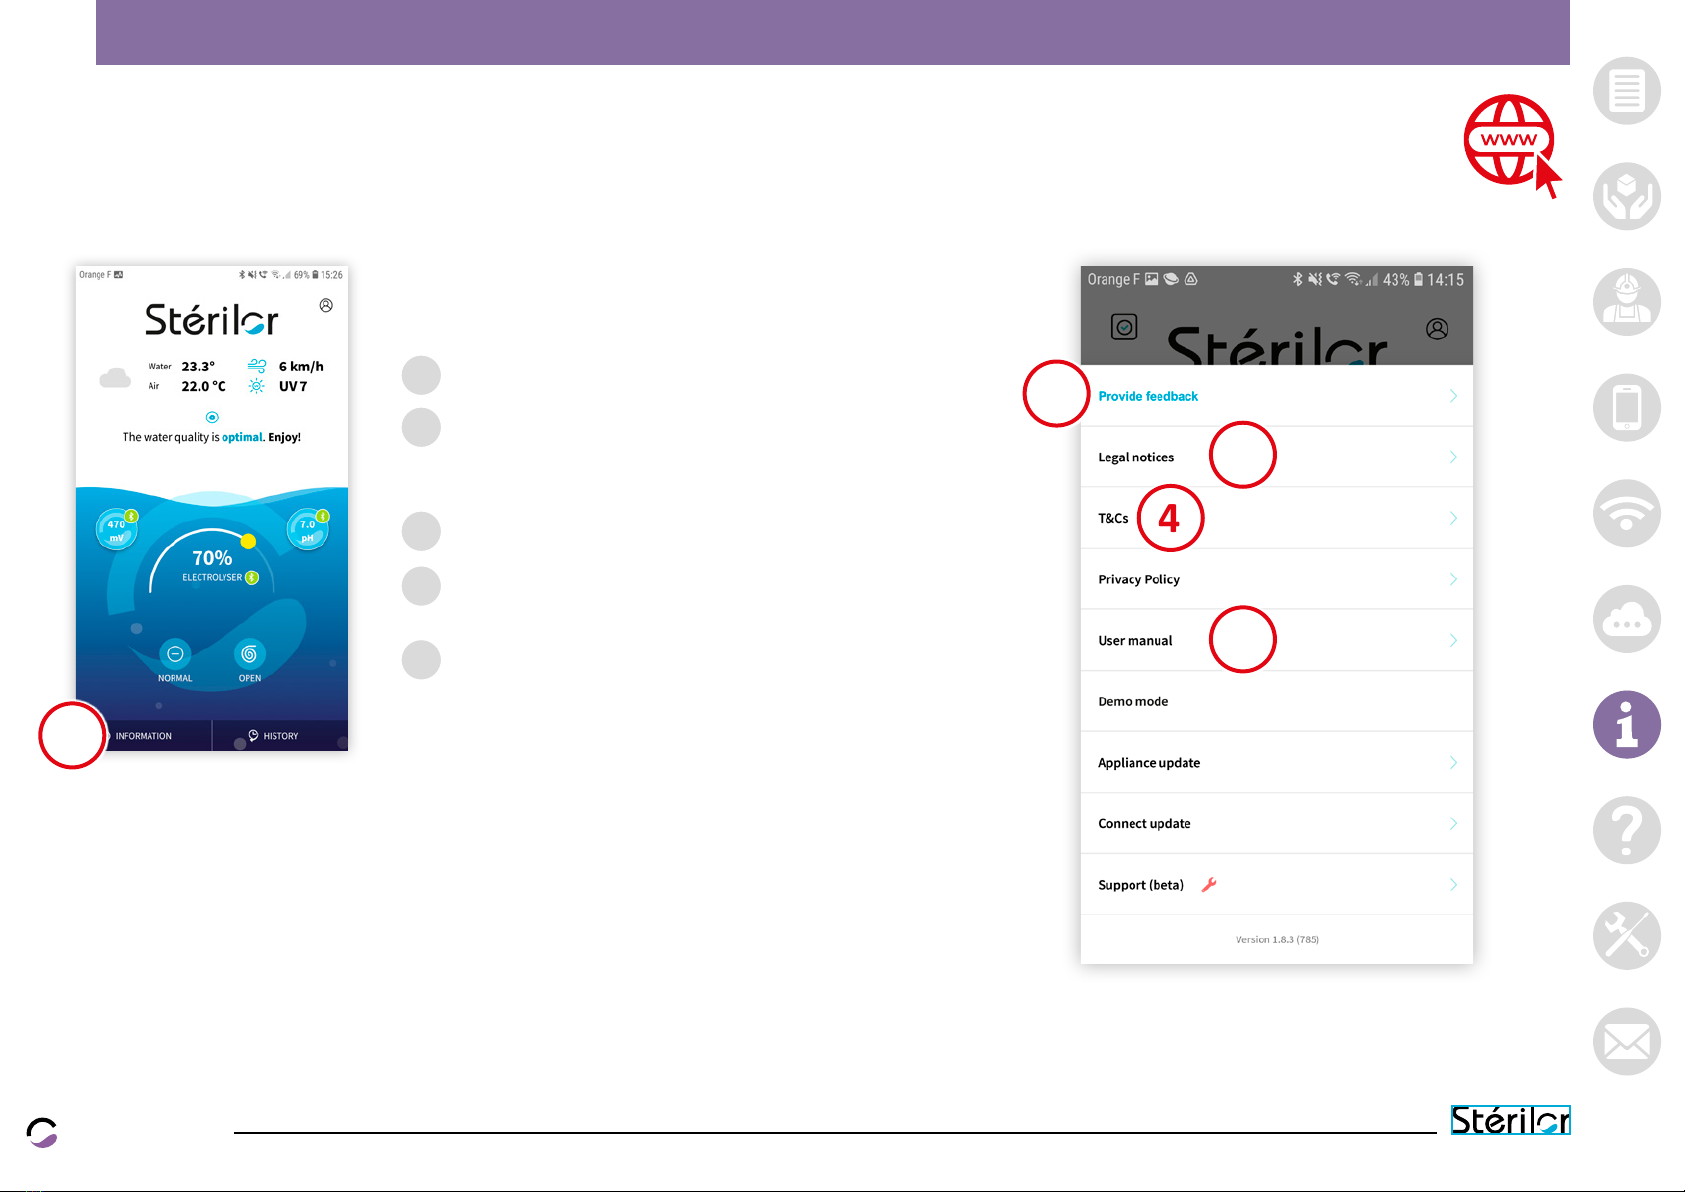Click the hands-holding-box sidebar icon
This screenshot has height=1192, width=1685.
[x=1626, y=197]
